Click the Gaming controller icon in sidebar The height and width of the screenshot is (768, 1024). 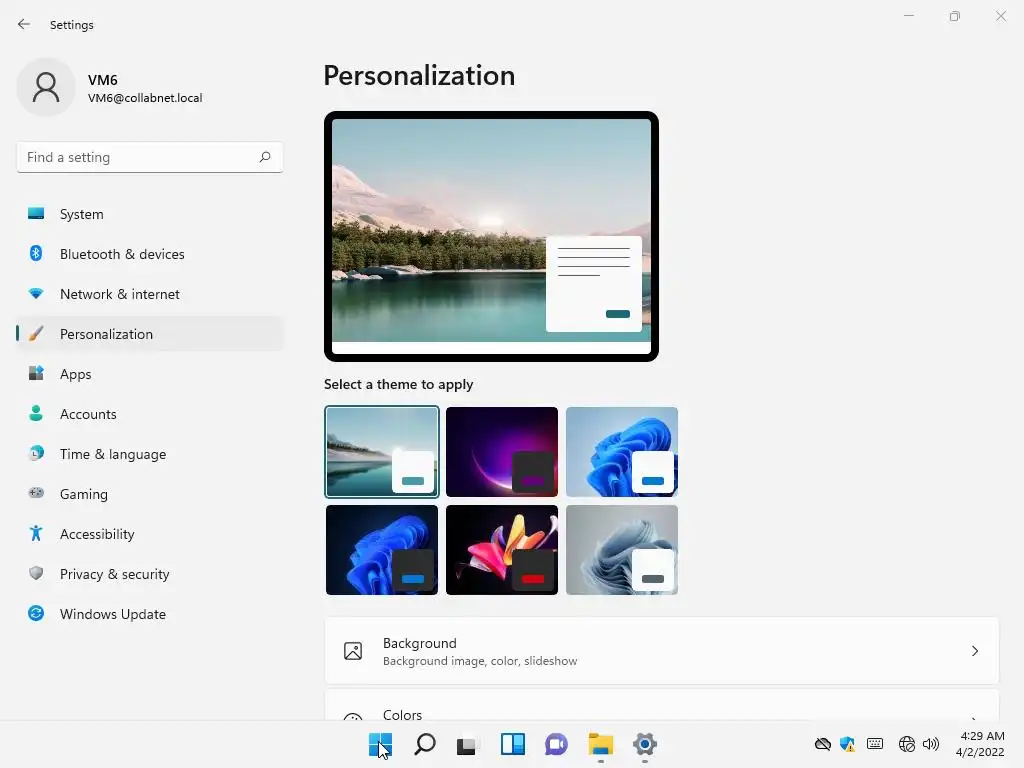36,493
